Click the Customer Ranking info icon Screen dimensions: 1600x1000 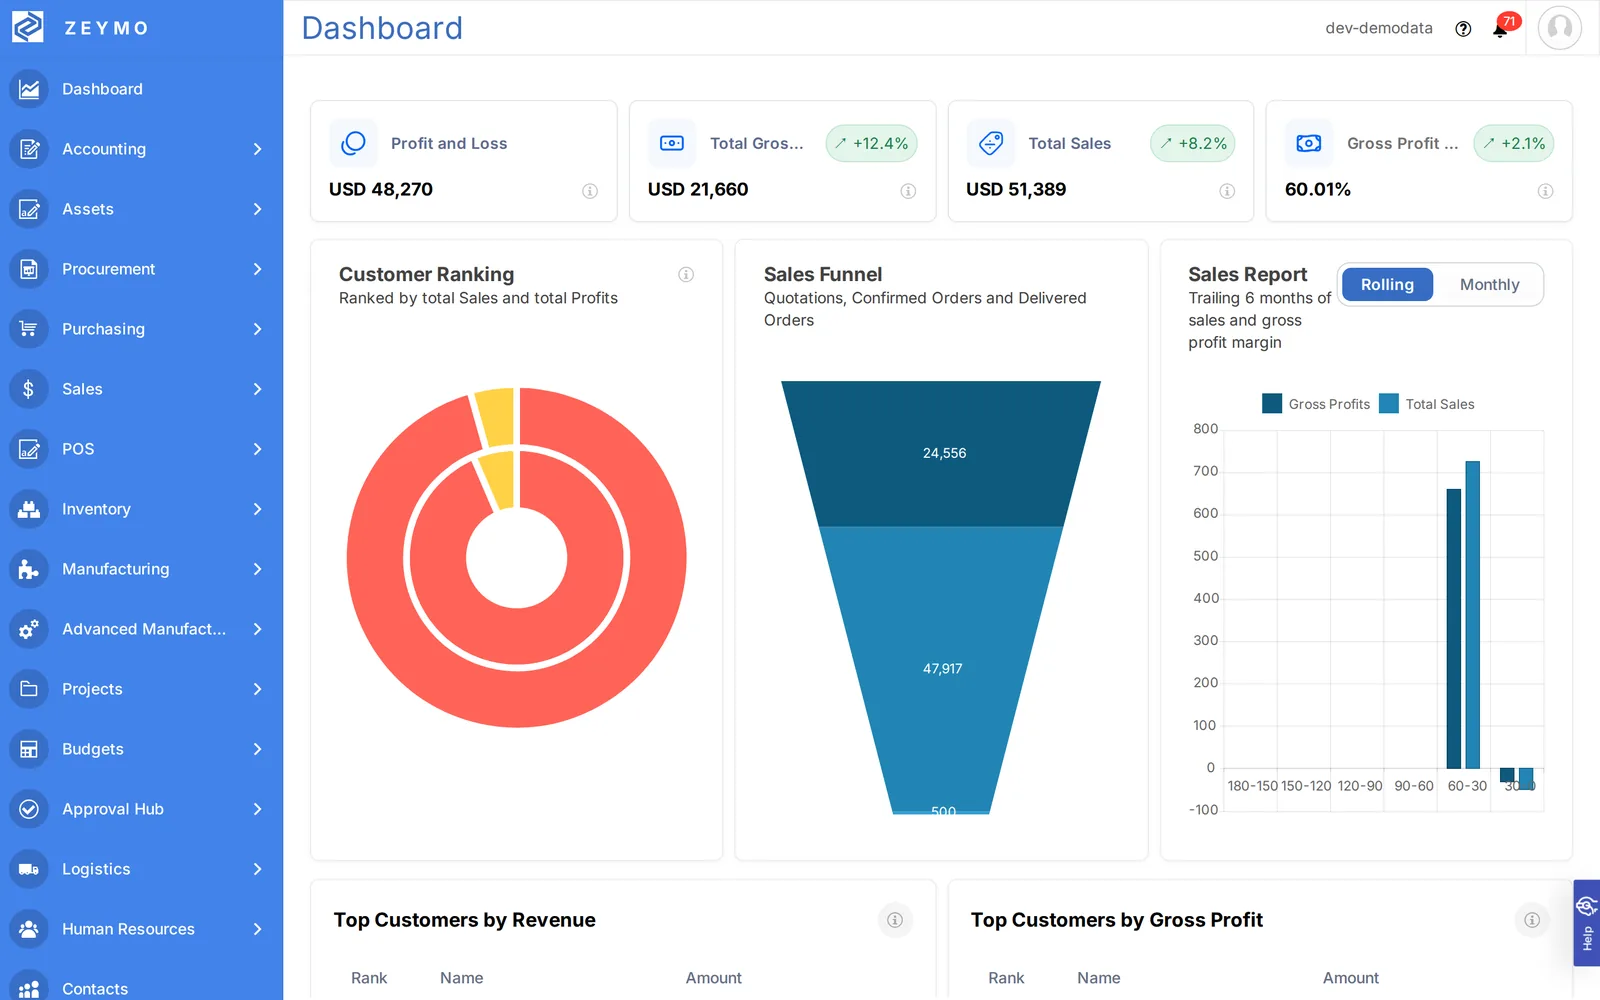686,274
